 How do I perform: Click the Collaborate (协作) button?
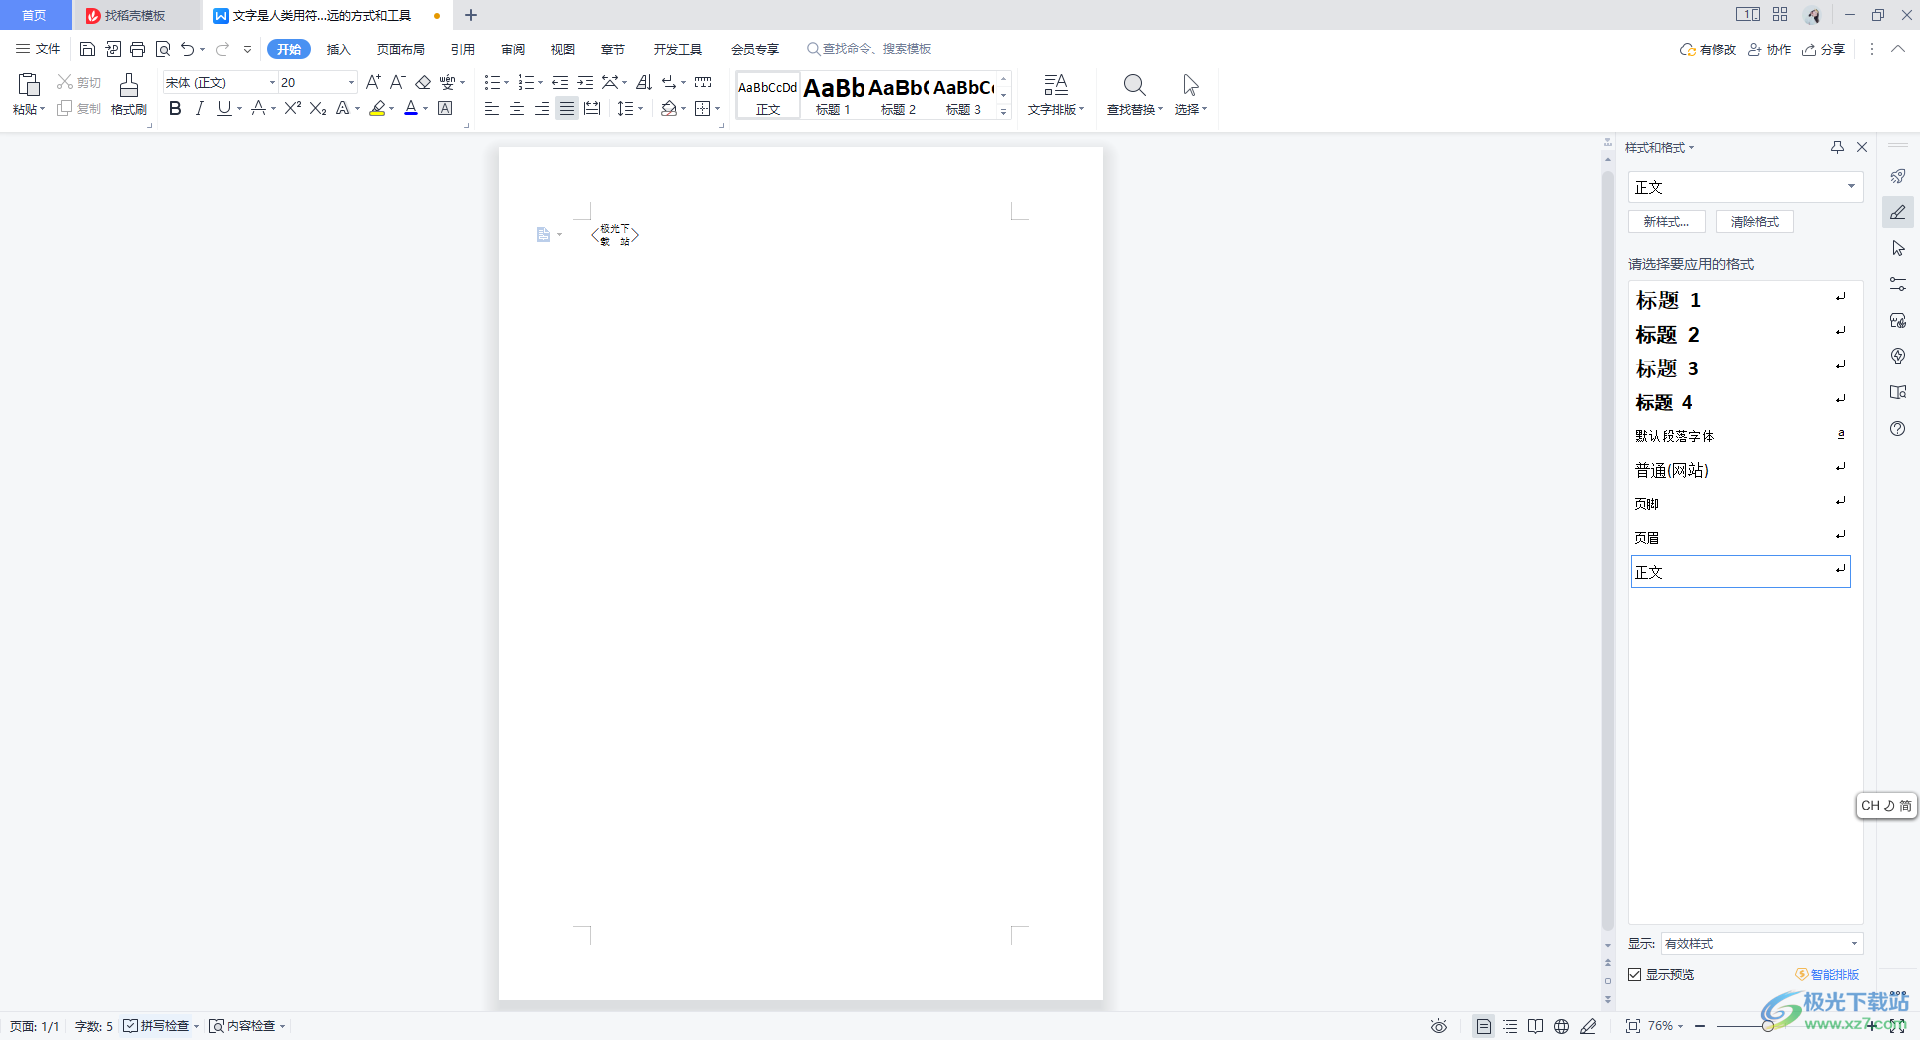click(1770, 49)
